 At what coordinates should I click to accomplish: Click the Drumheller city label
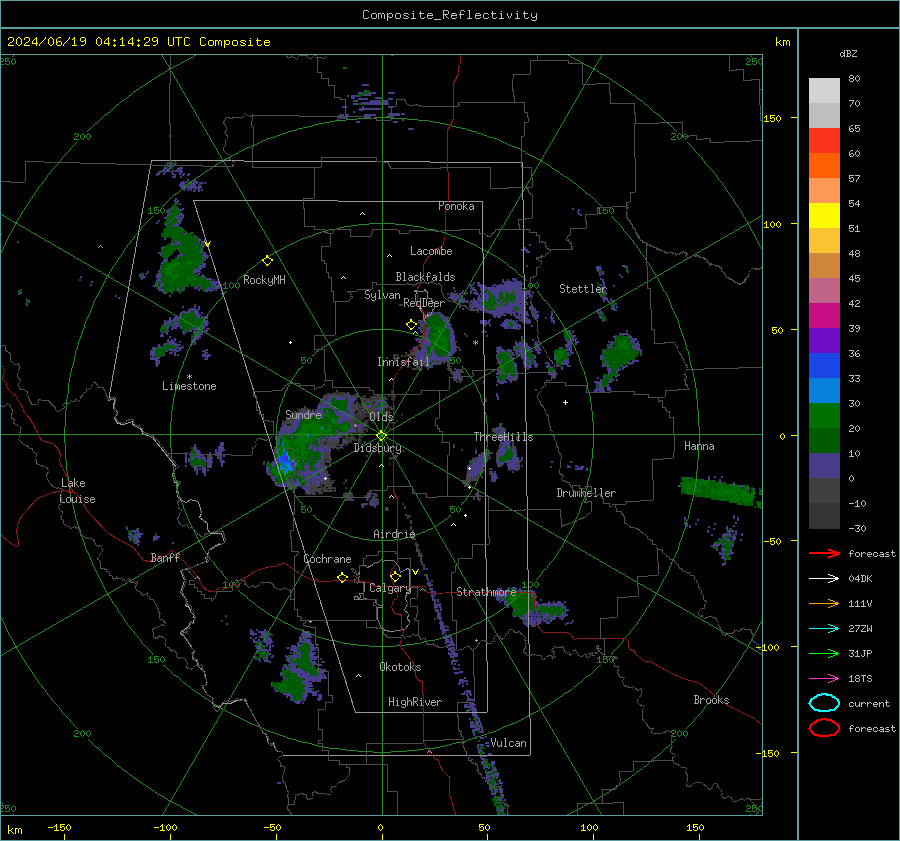pyautogui.click(x=586, y=493)
